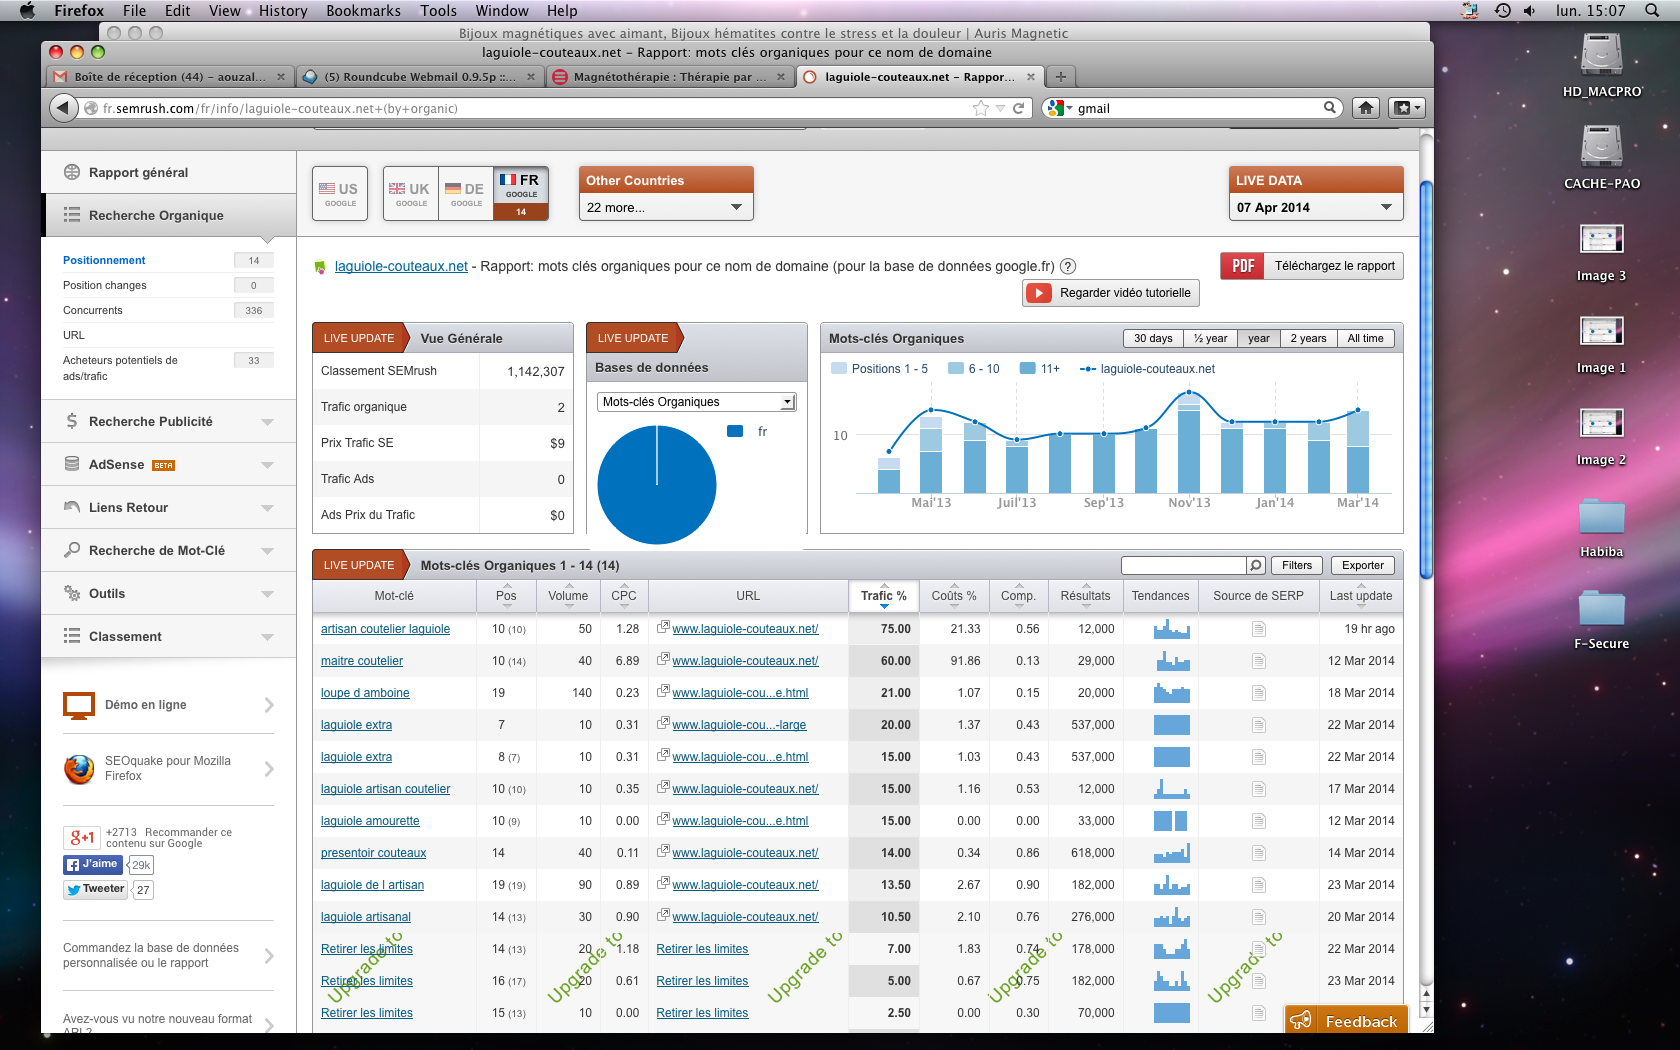Select the FR Google database
Viewport: 1680px width, 1050px height.
(x=521, y=193)
